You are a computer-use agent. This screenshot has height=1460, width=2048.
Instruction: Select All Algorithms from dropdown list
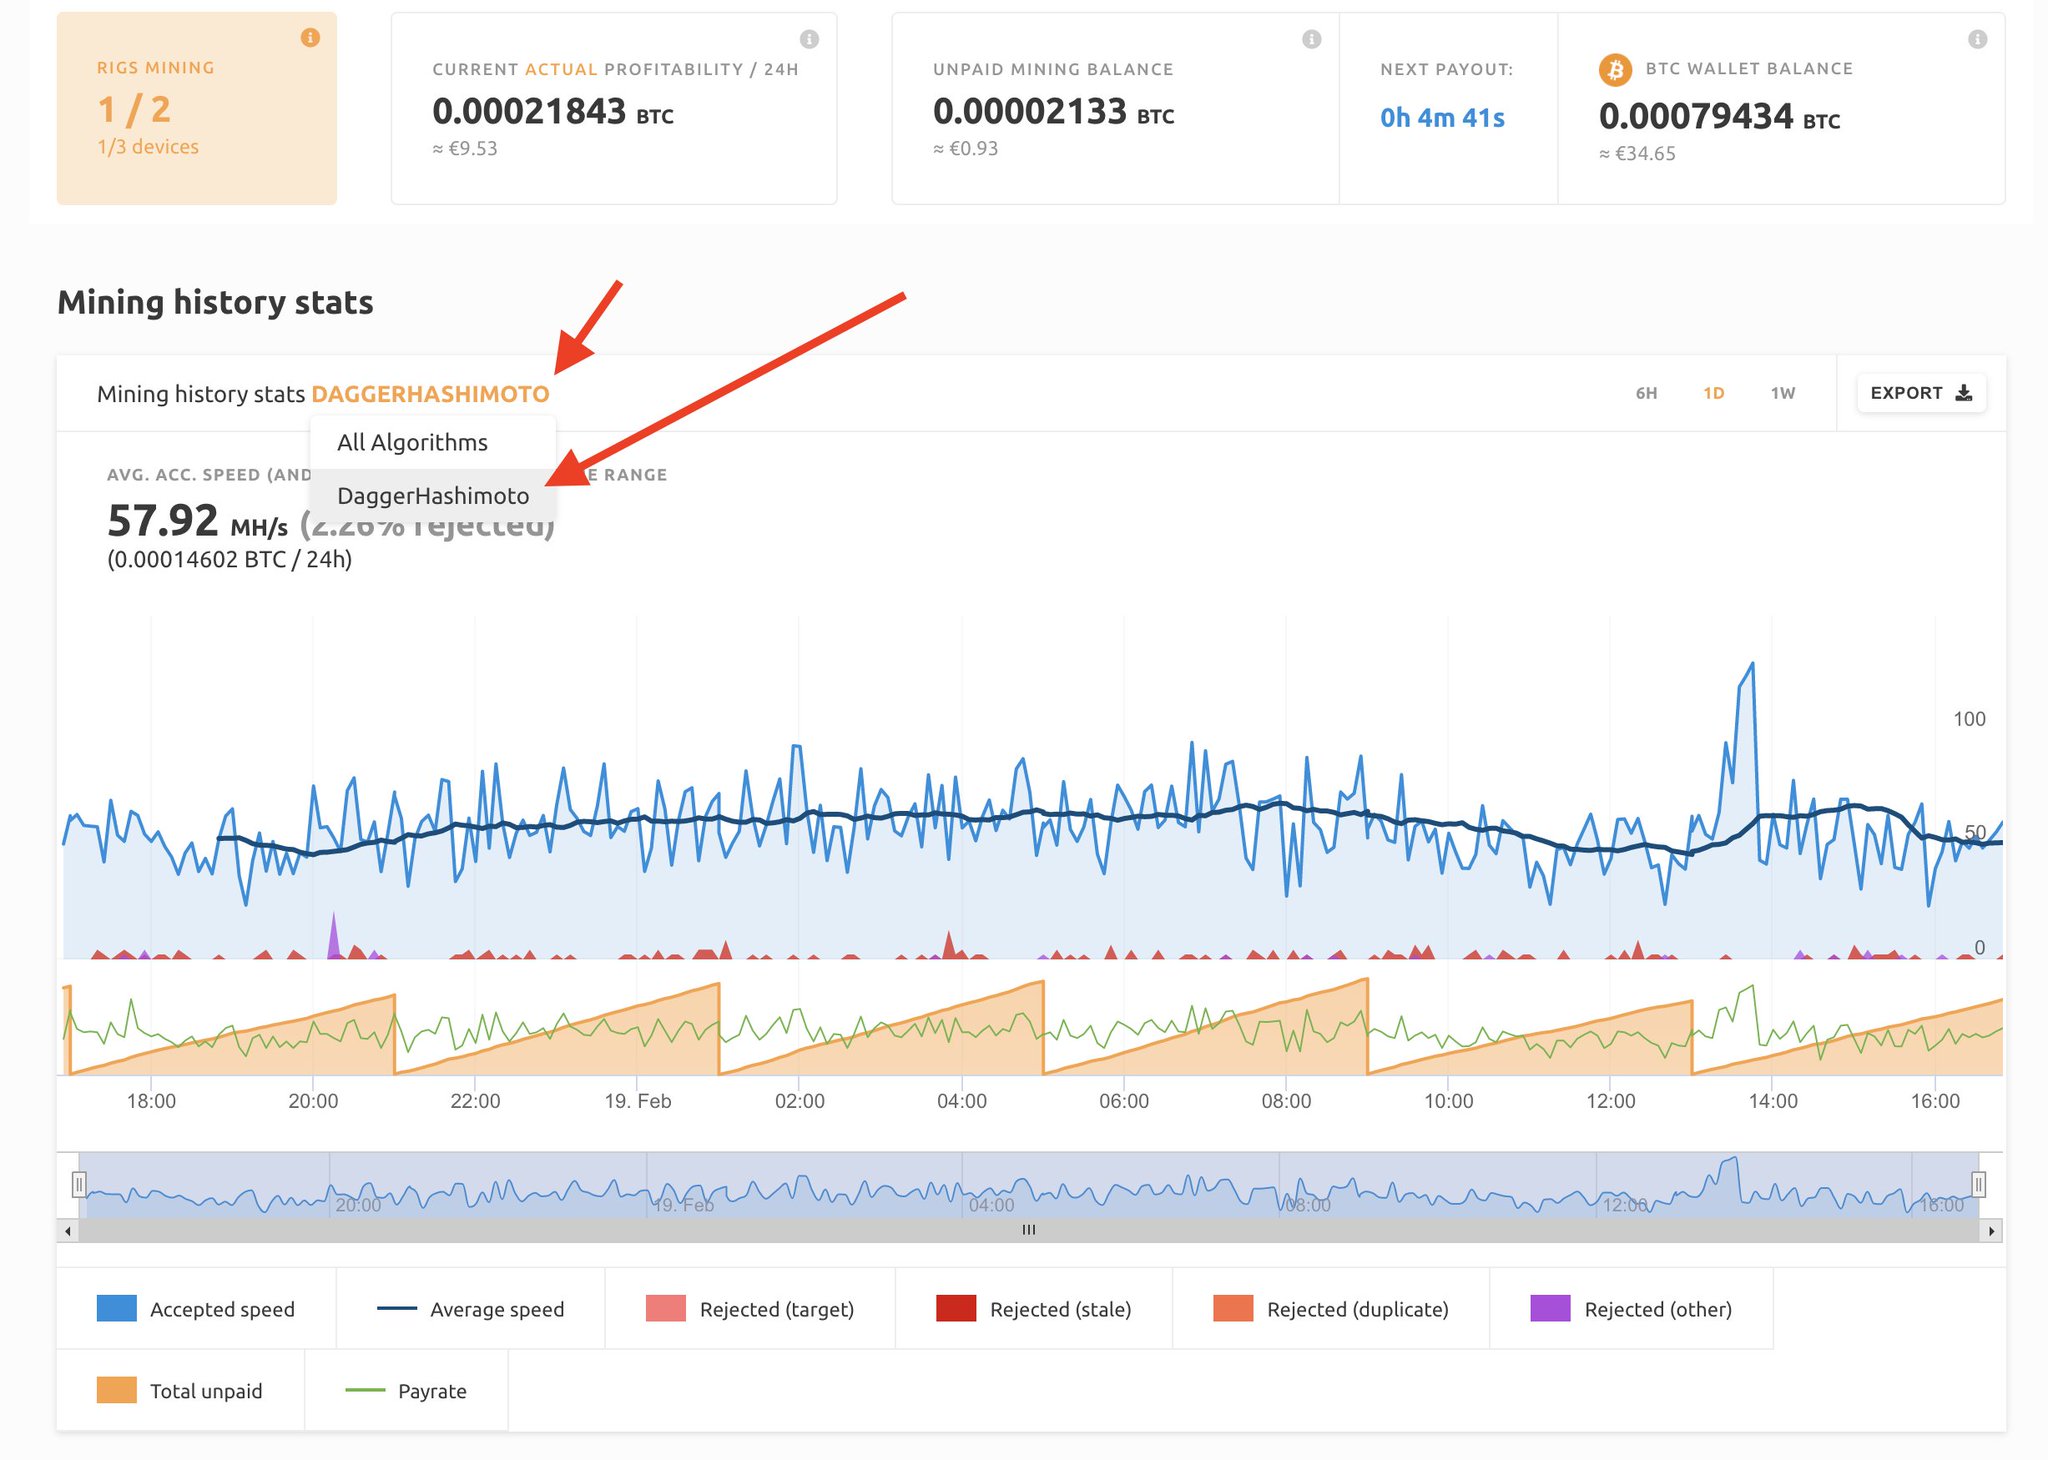pyautogui.click(x=412, y=442)
